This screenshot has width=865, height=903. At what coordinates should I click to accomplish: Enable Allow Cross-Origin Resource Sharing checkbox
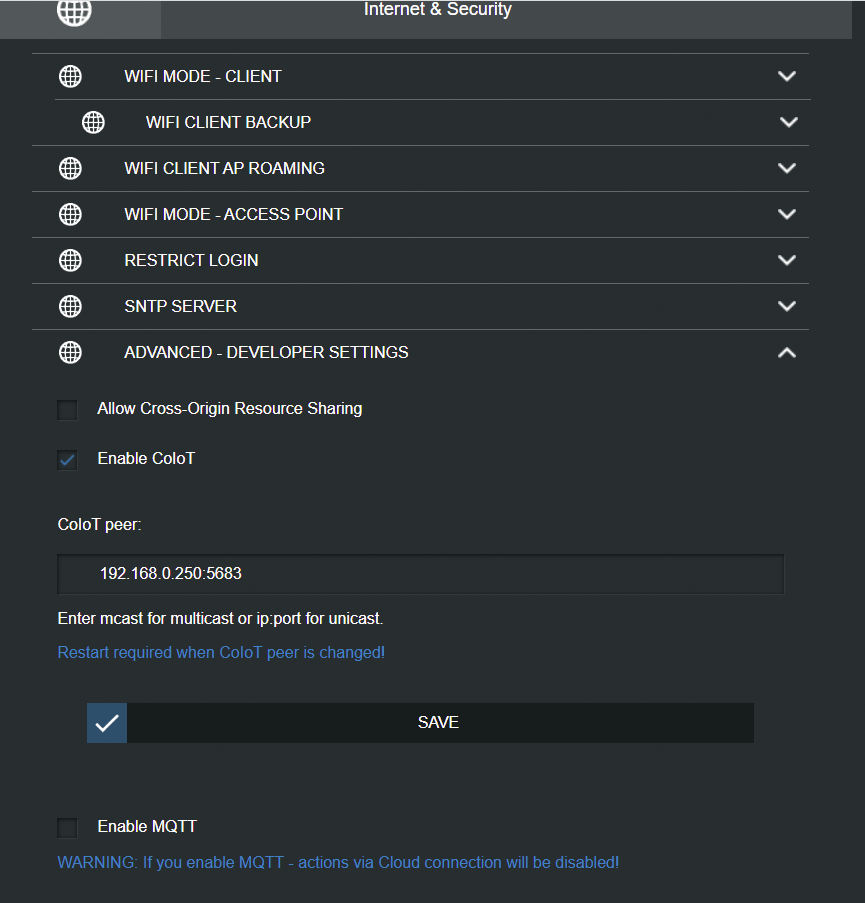[x=67, y=410]
